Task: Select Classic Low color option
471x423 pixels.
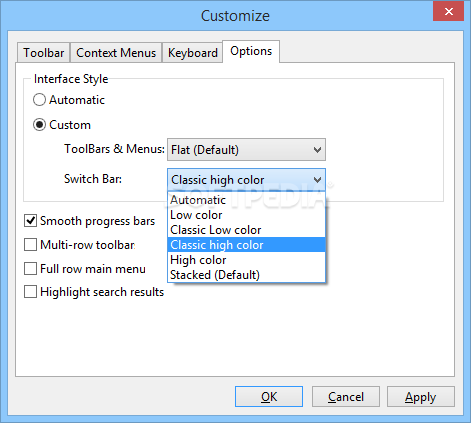Action: [246, 230]
